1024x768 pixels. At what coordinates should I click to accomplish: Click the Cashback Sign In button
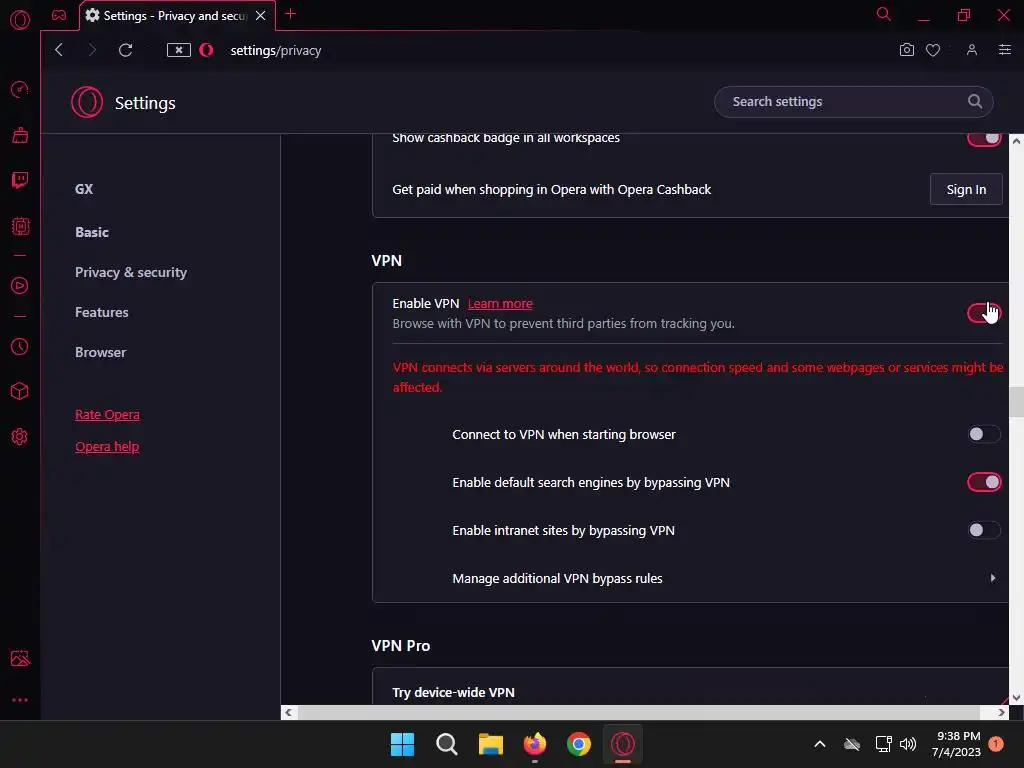pyautogui.click(x=966, y=189)
